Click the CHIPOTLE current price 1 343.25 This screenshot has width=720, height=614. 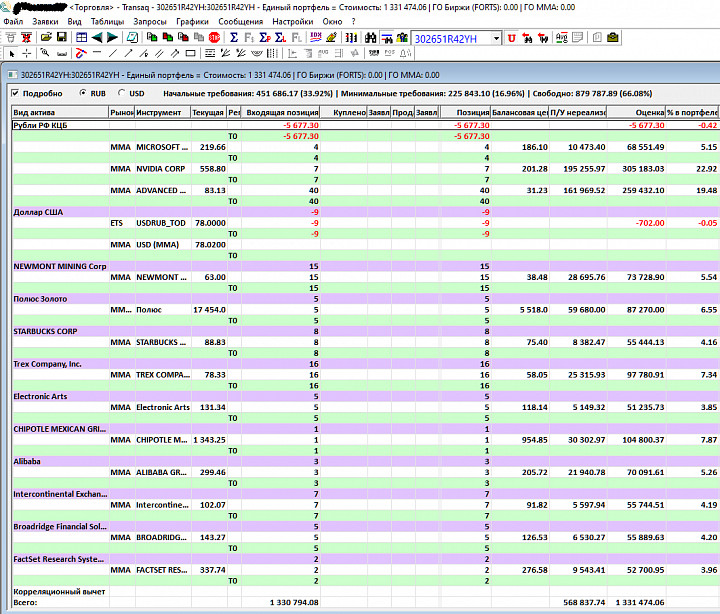tap(209, 439)
